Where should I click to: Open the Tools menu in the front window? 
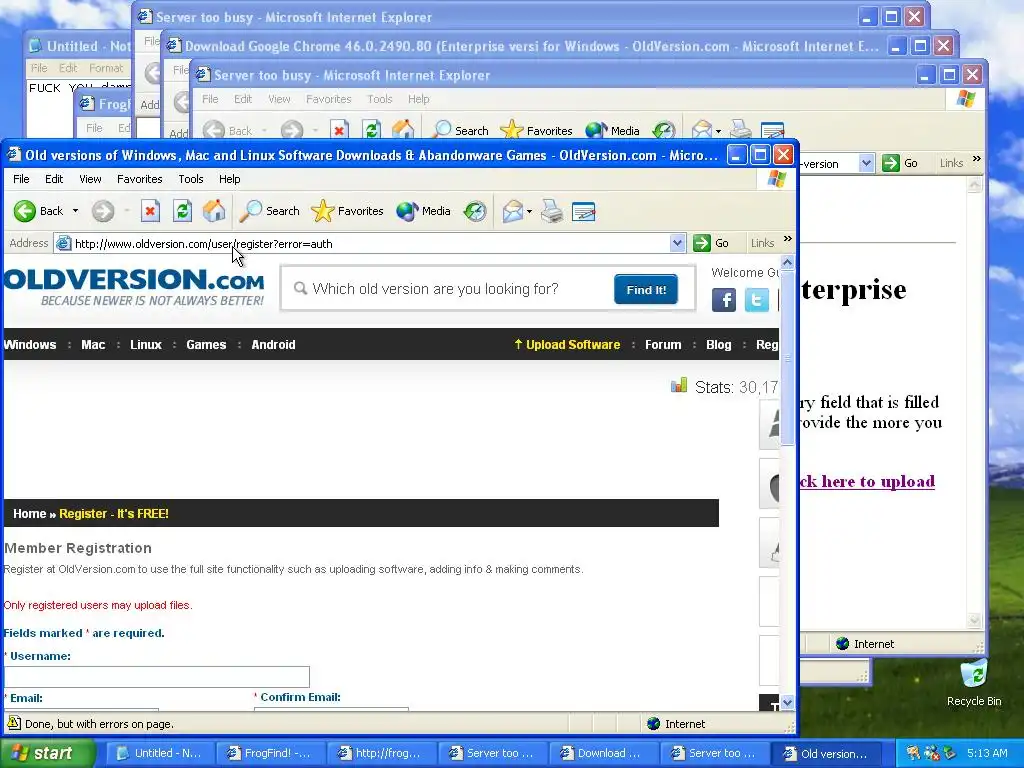click(191, 179)
